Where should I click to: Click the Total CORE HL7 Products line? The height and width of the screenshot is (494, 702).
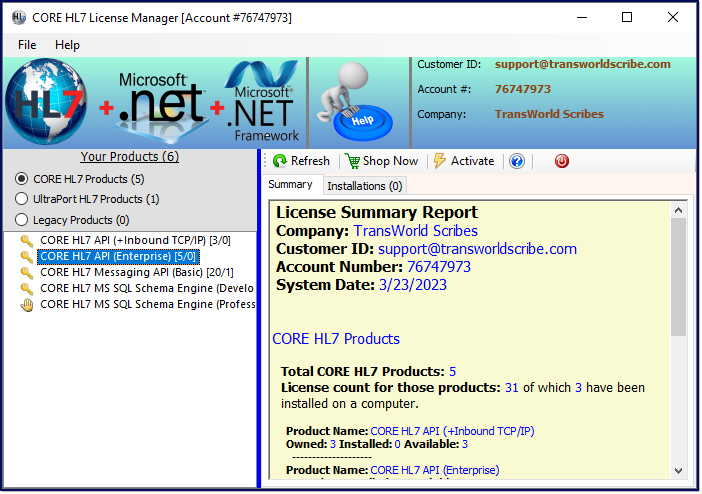(368, 372)
